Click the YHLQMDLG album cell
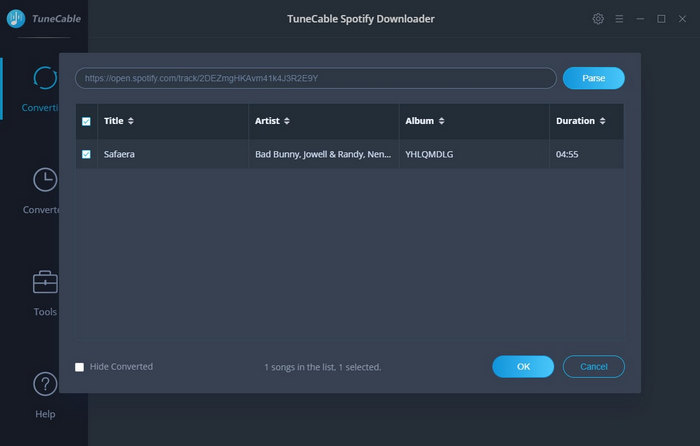Screen dimensions: 700x446 coord(474,154)
